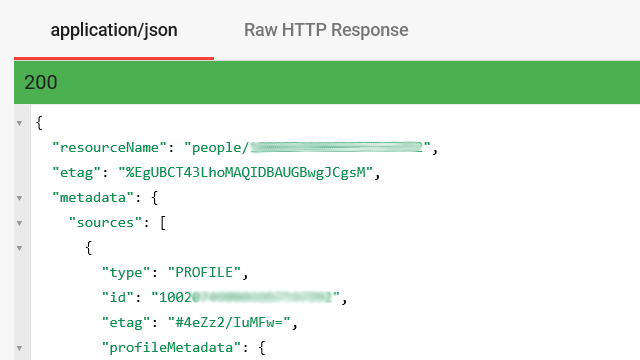Click the "%EgUBCT43LhoMAQIDBAUGBwgJCgsM" etag value

coord(245,173)
